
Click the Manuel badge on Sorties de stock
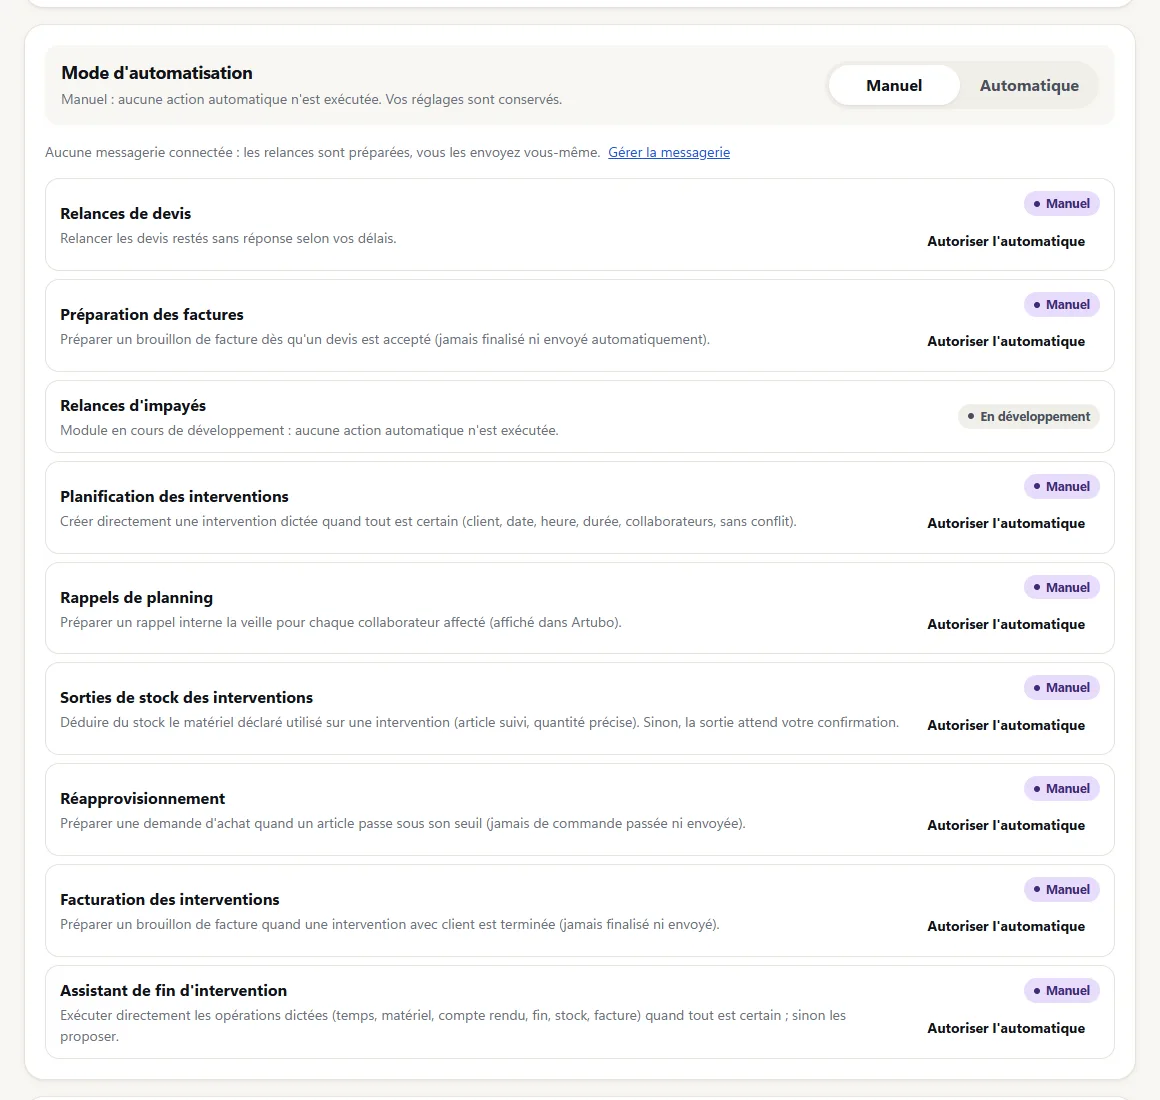coord(1062,687)
